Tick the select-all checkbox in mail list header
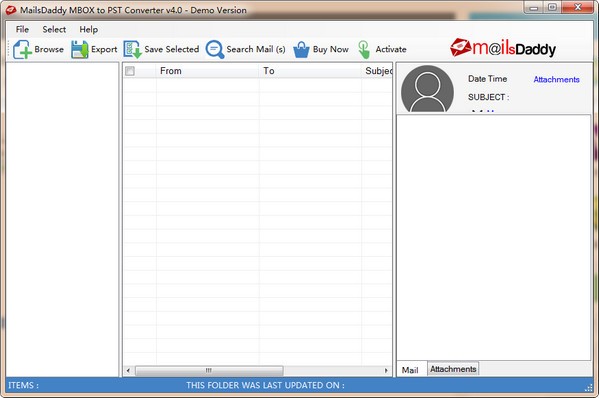This screenshot has height=398, width=599. (x=130, y=71)
